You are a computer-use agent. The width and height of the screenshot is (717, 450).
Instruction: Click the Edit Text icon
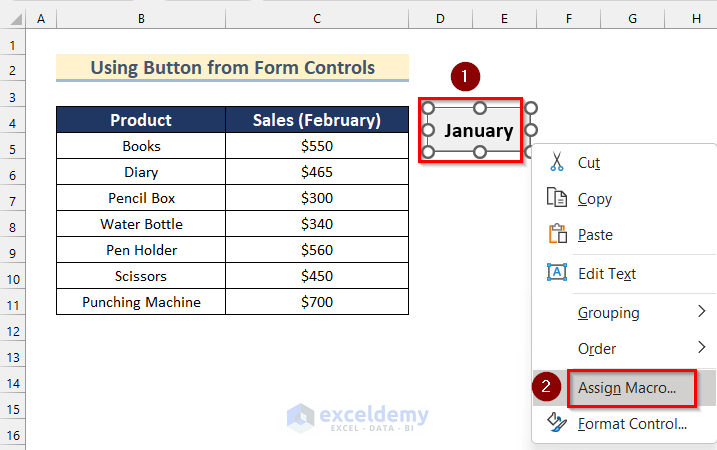(x=557, y=273)
